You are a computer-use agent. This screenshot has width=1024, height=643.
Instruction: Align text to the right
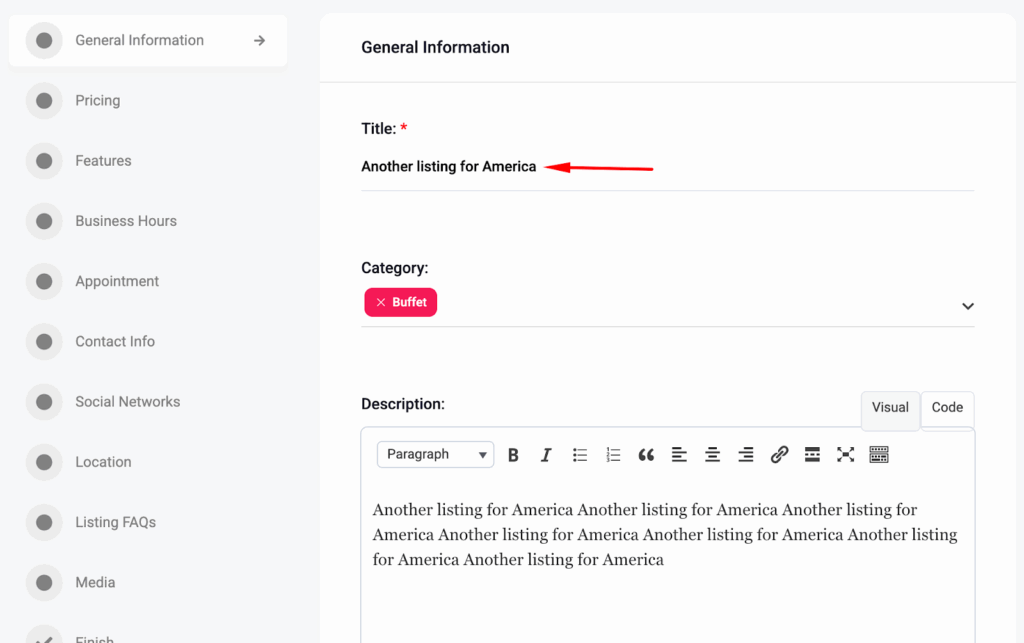[746, 455]
